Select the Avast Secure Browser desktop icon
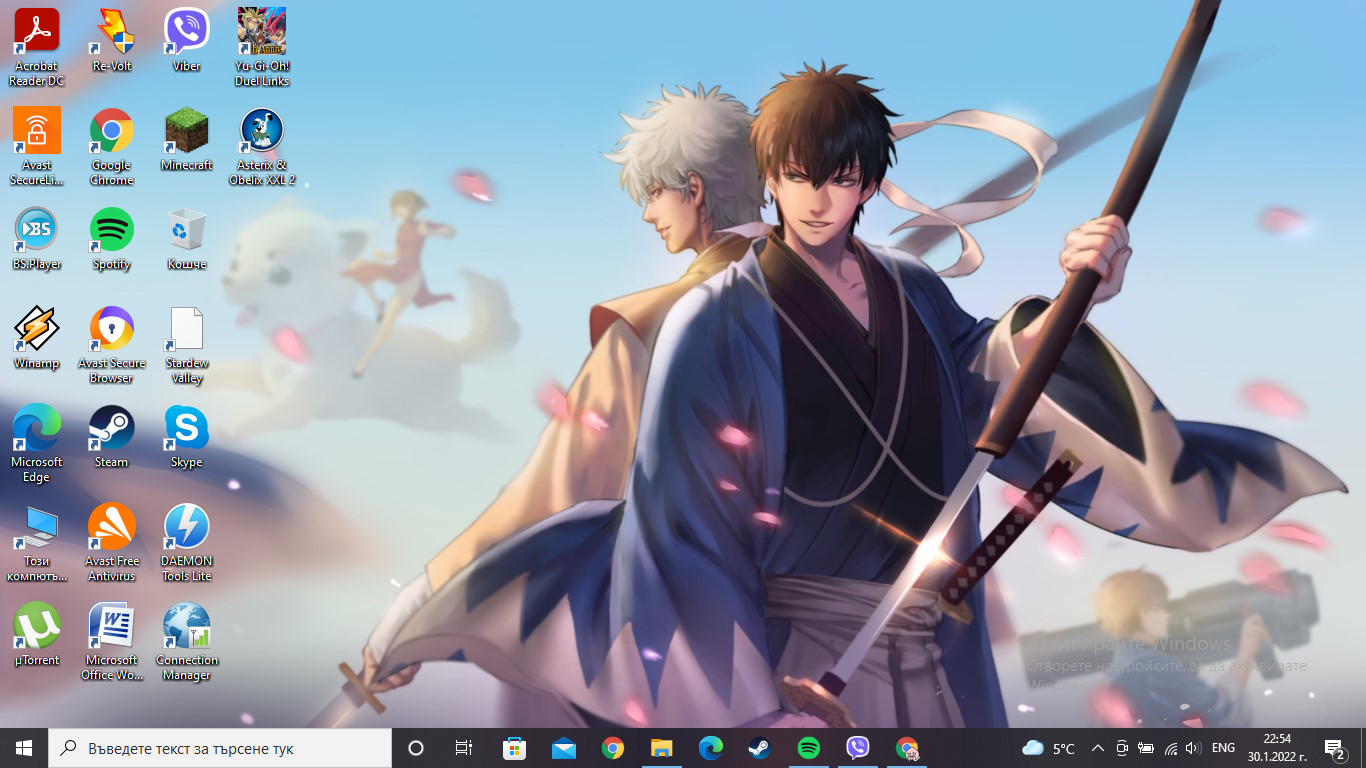Image resolution: width=1366 pixels, height=768 pixels. click(112, 344)
